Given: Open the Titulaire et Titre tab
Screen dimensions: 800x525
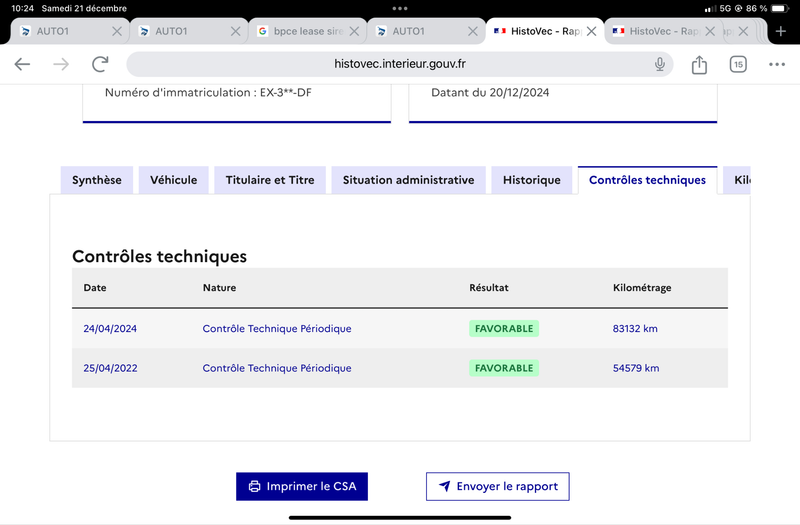Looking at the screenshot, I should pyautogui.click(x=270, y=180).
